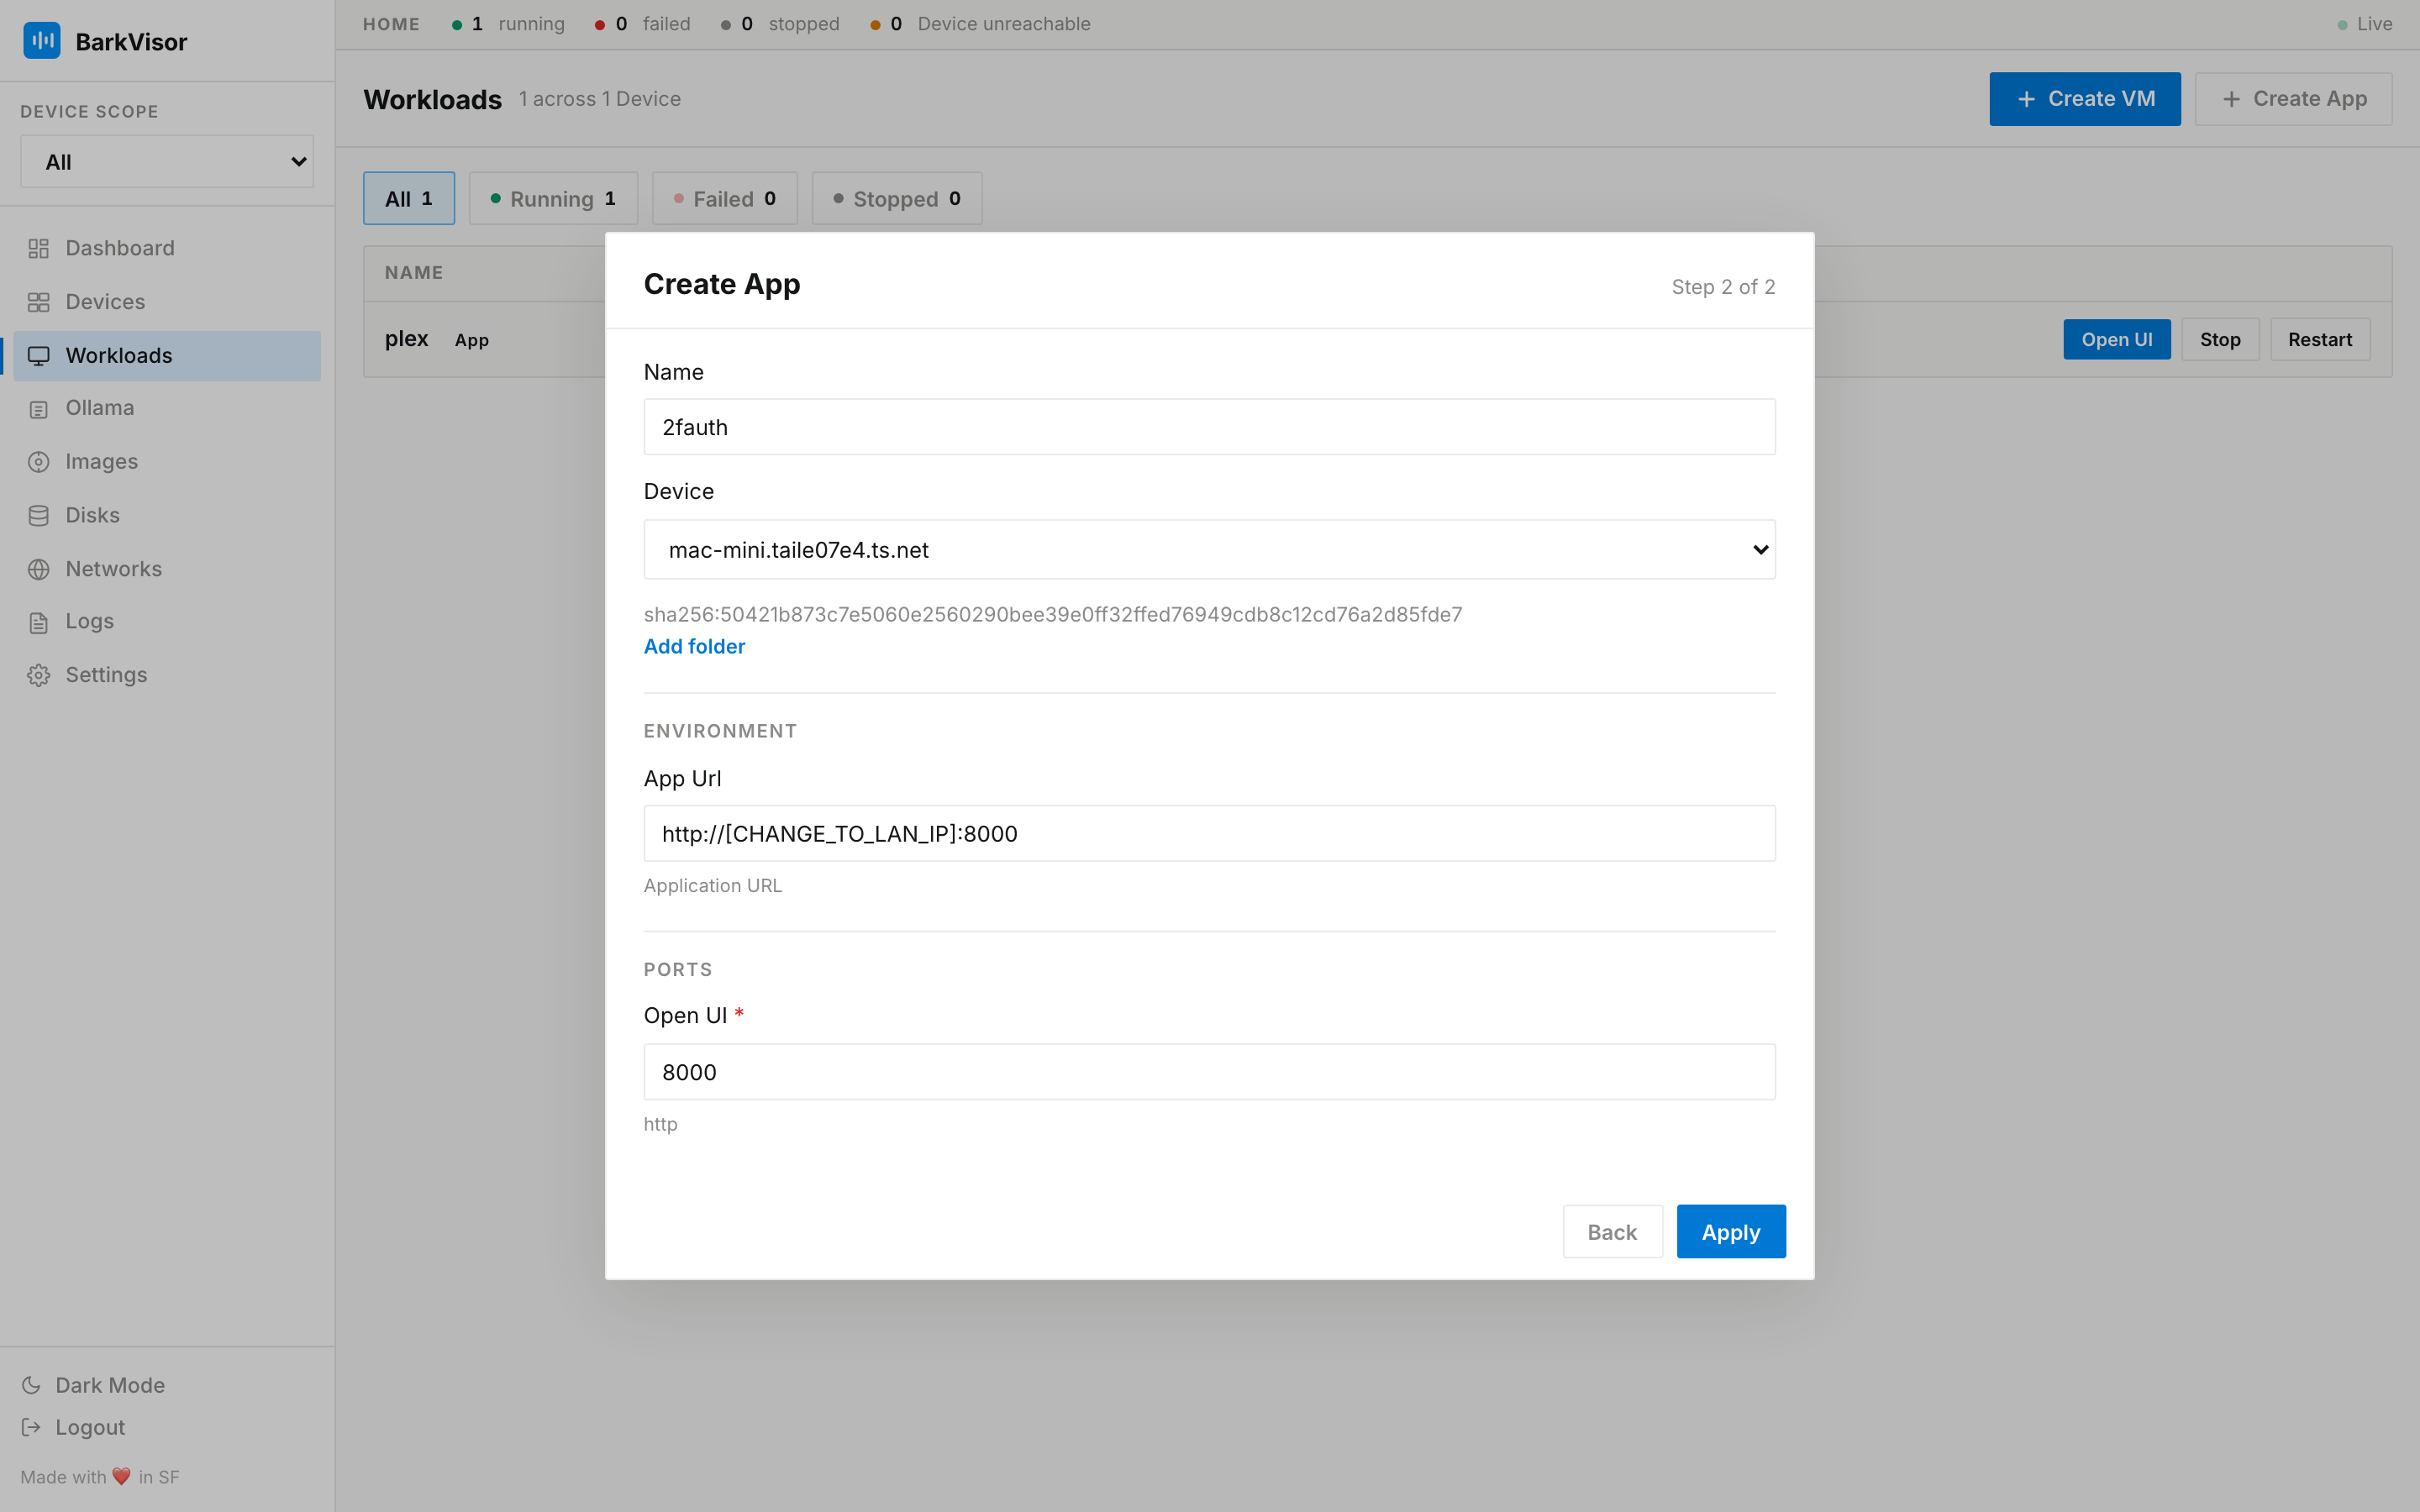The image size is (2420, 1512).
Task: Navigate to Devices
Action: [x=167, y=302]
